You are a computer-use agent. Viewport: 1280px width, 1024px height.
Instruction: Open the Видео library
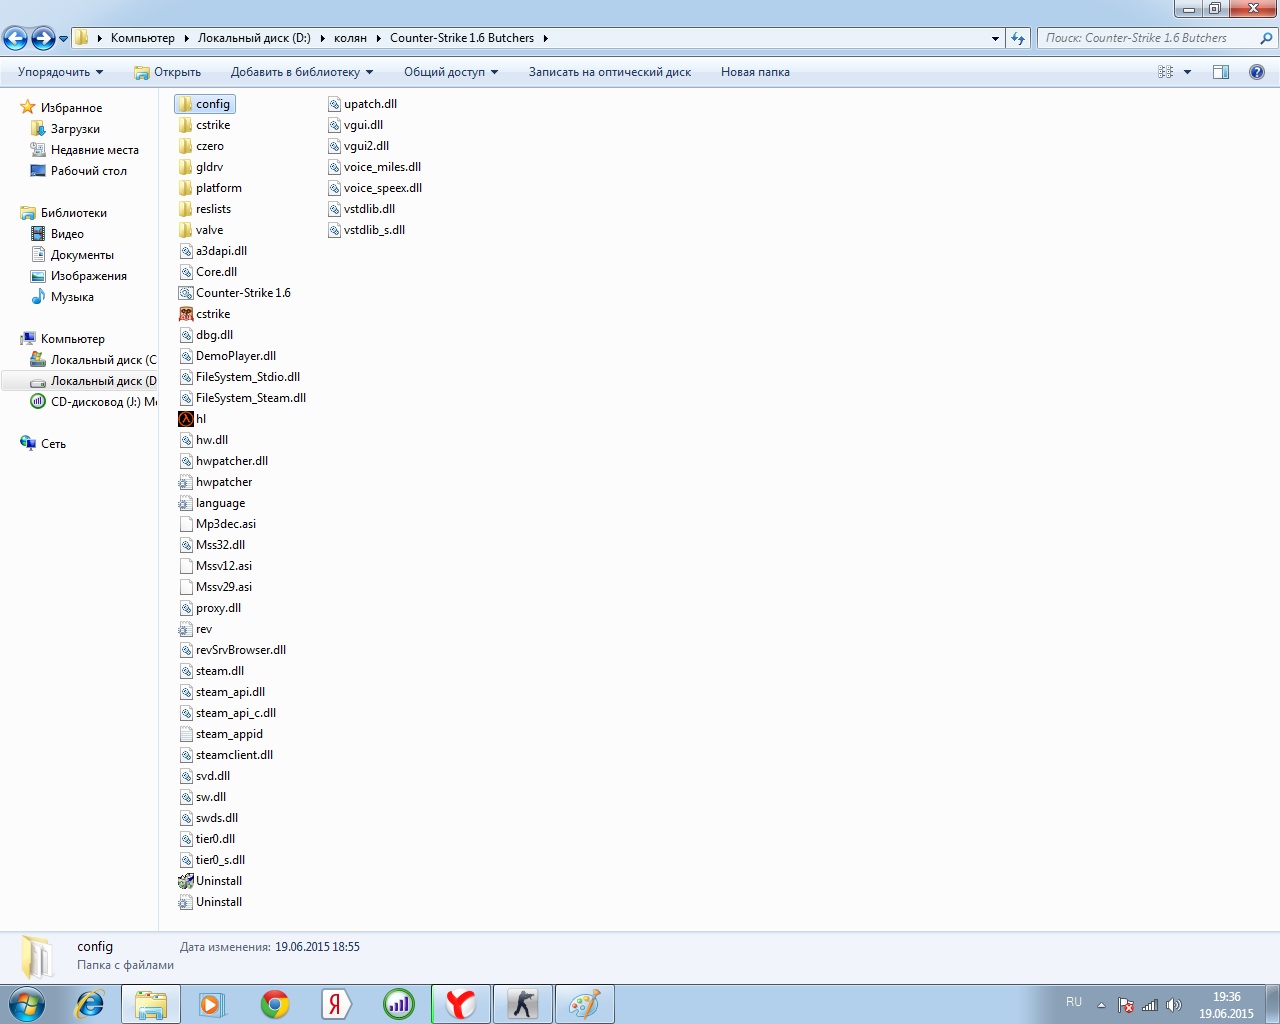point(67,234)
